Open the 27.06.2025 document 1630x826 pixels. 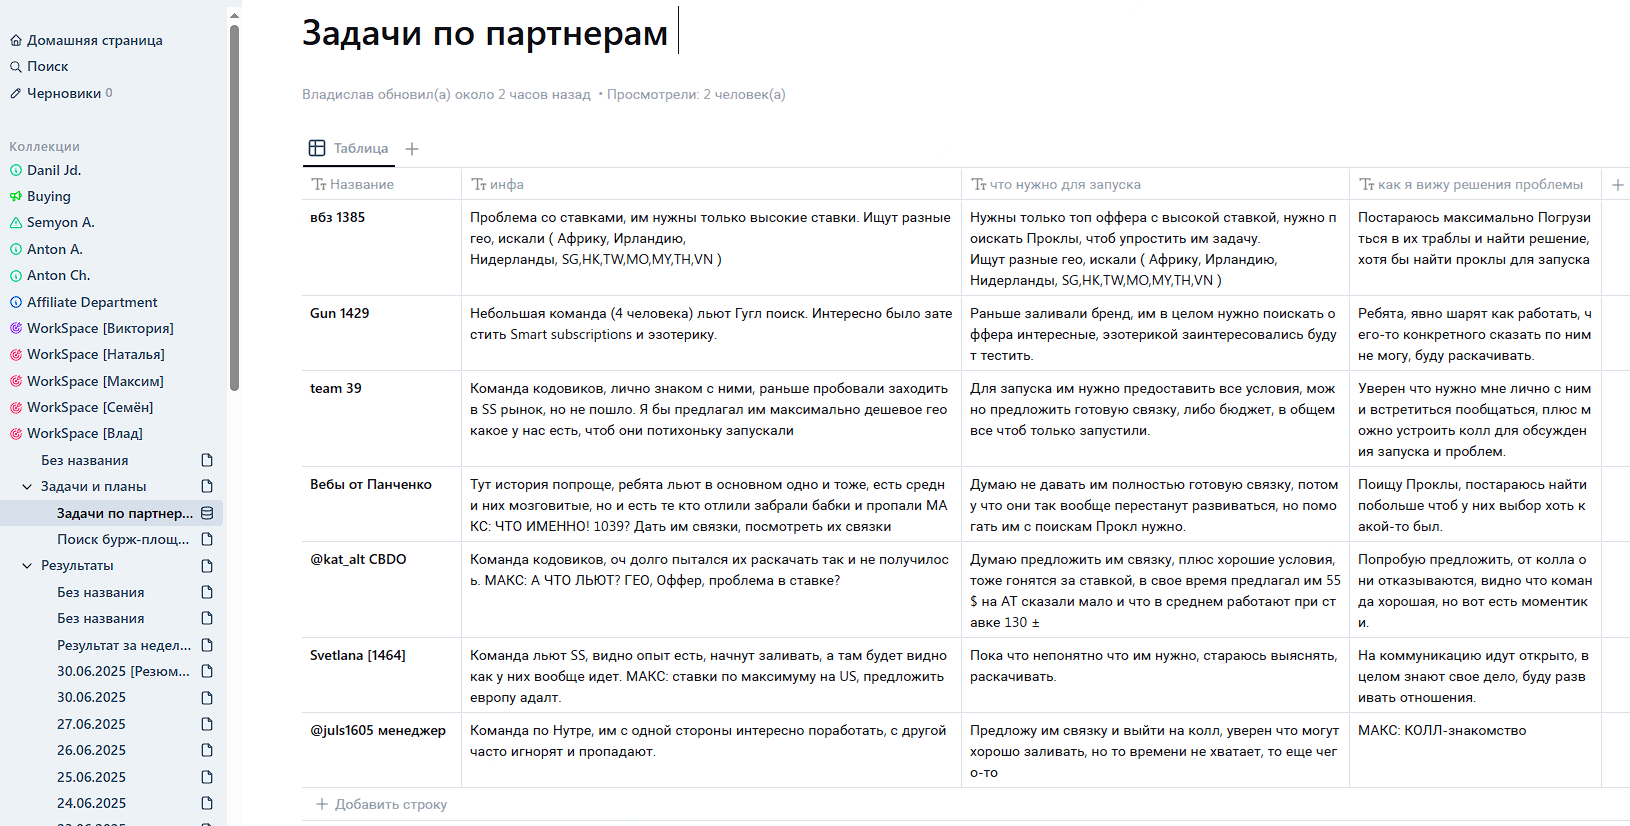(x=91, y=724)
